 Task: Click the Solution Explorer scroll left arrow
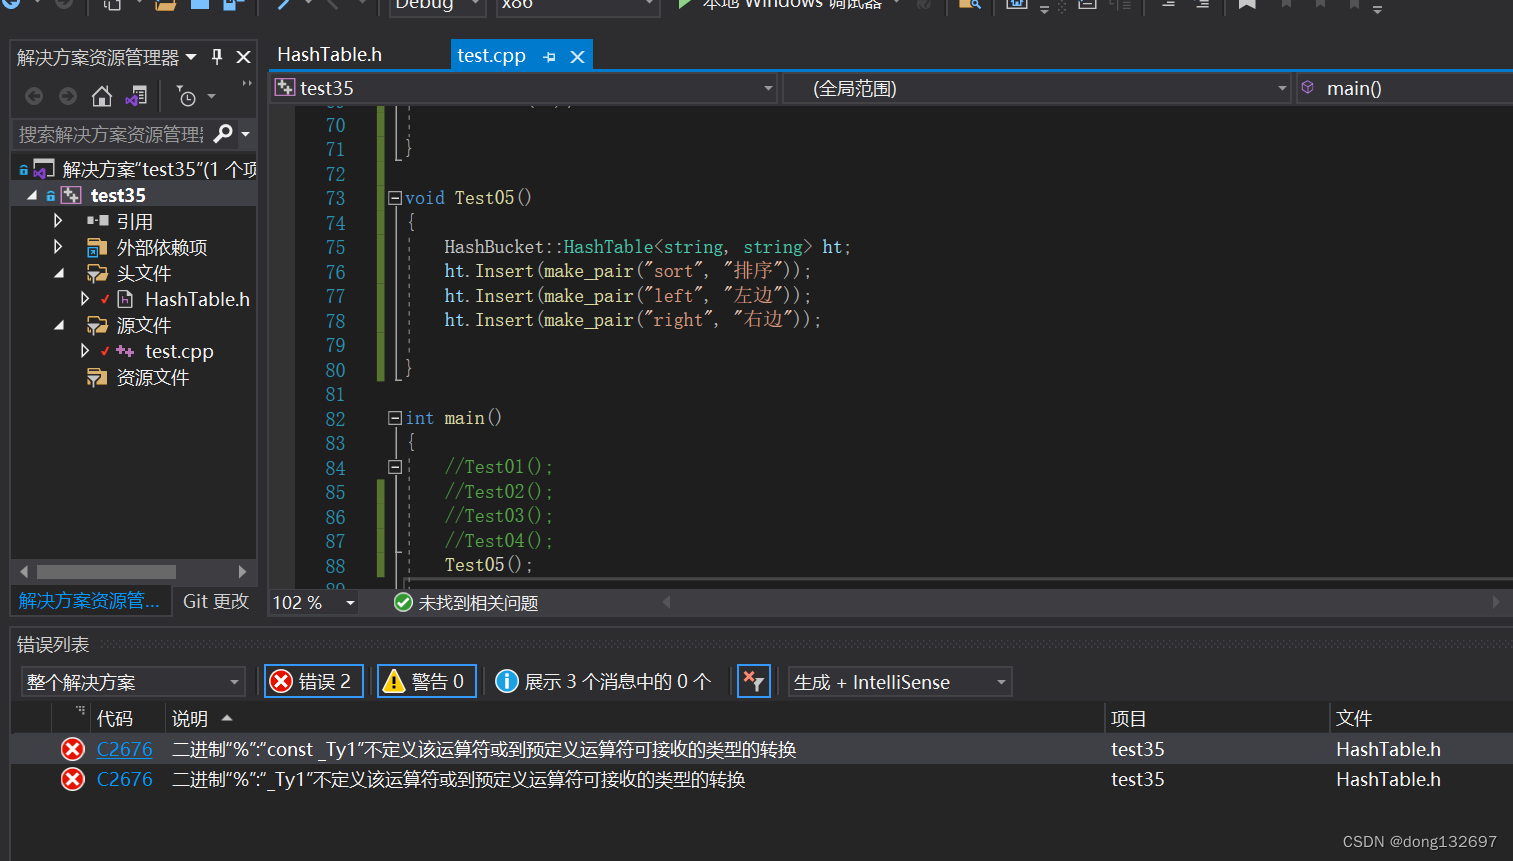pos(24,572)
